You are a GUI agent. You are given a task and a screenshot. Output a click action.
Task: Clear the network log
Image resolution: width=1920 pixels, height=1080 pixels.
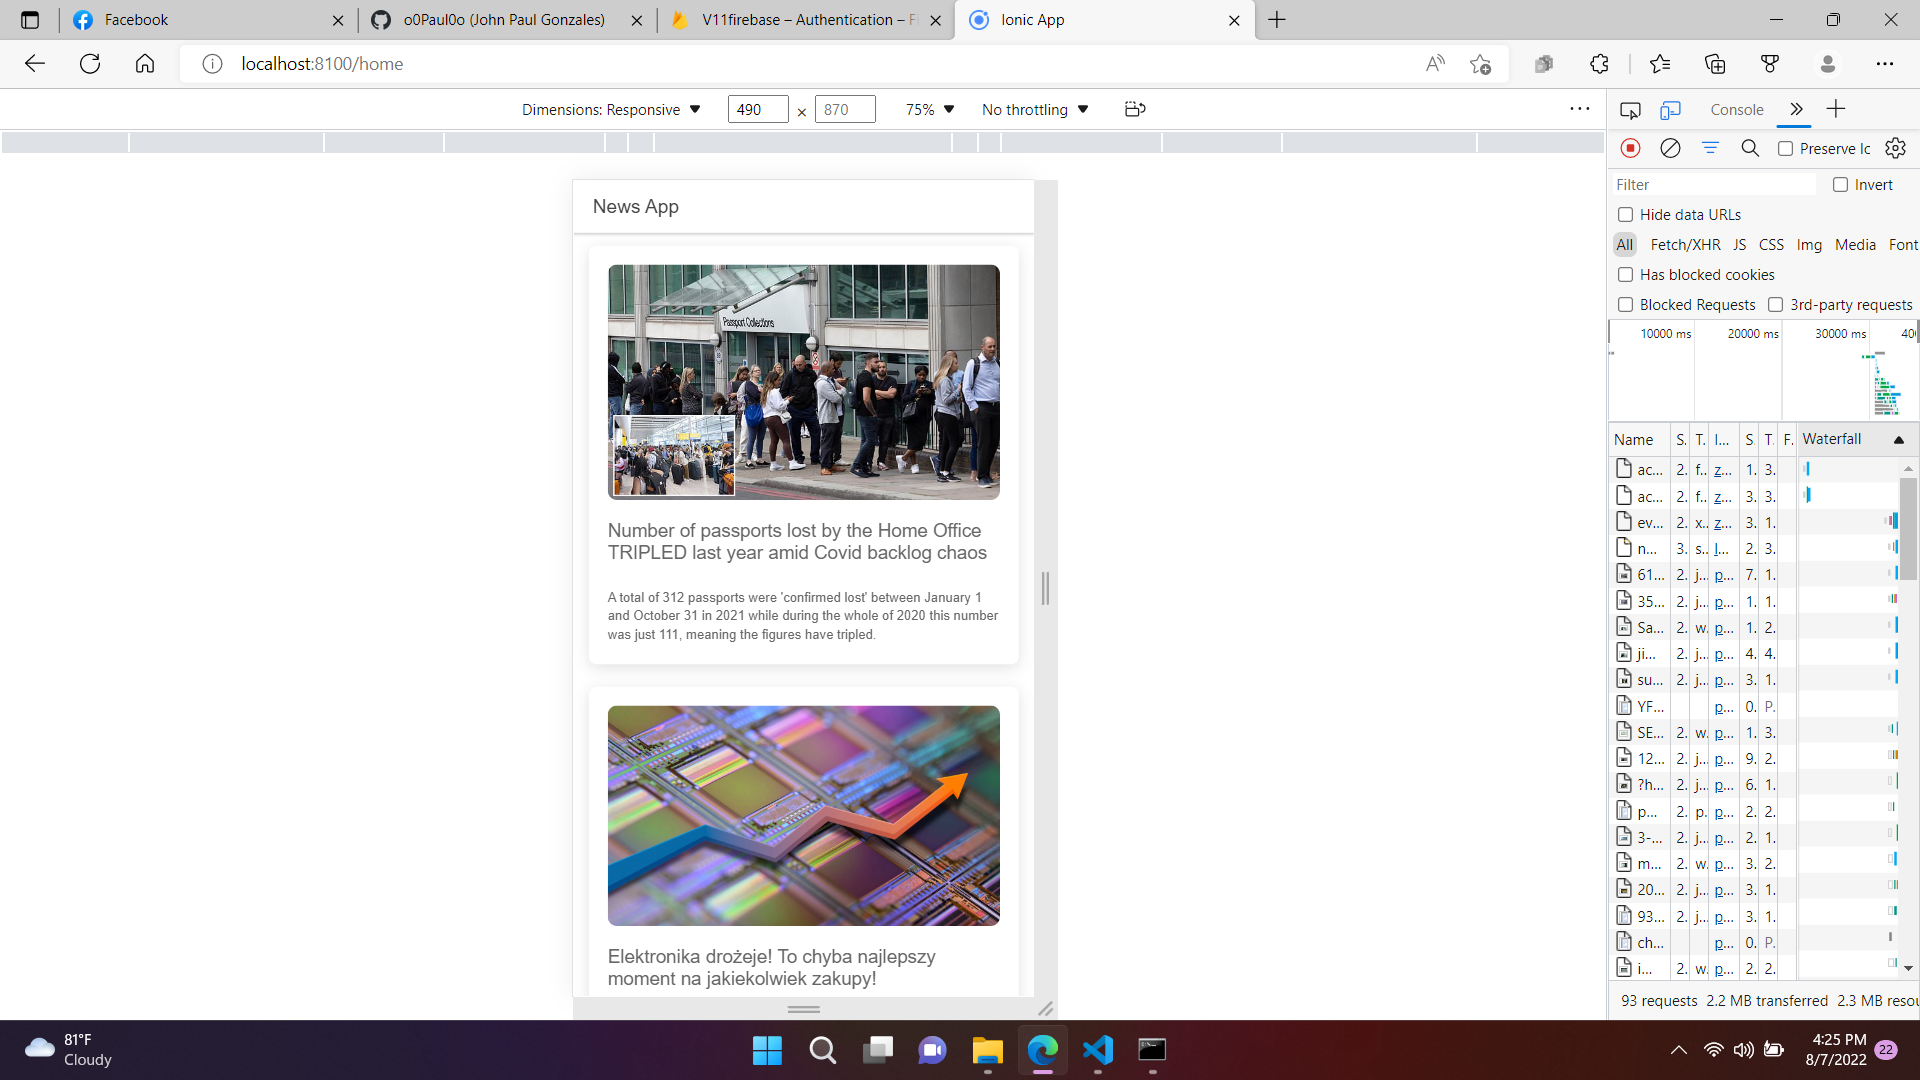click(1670, 148)
